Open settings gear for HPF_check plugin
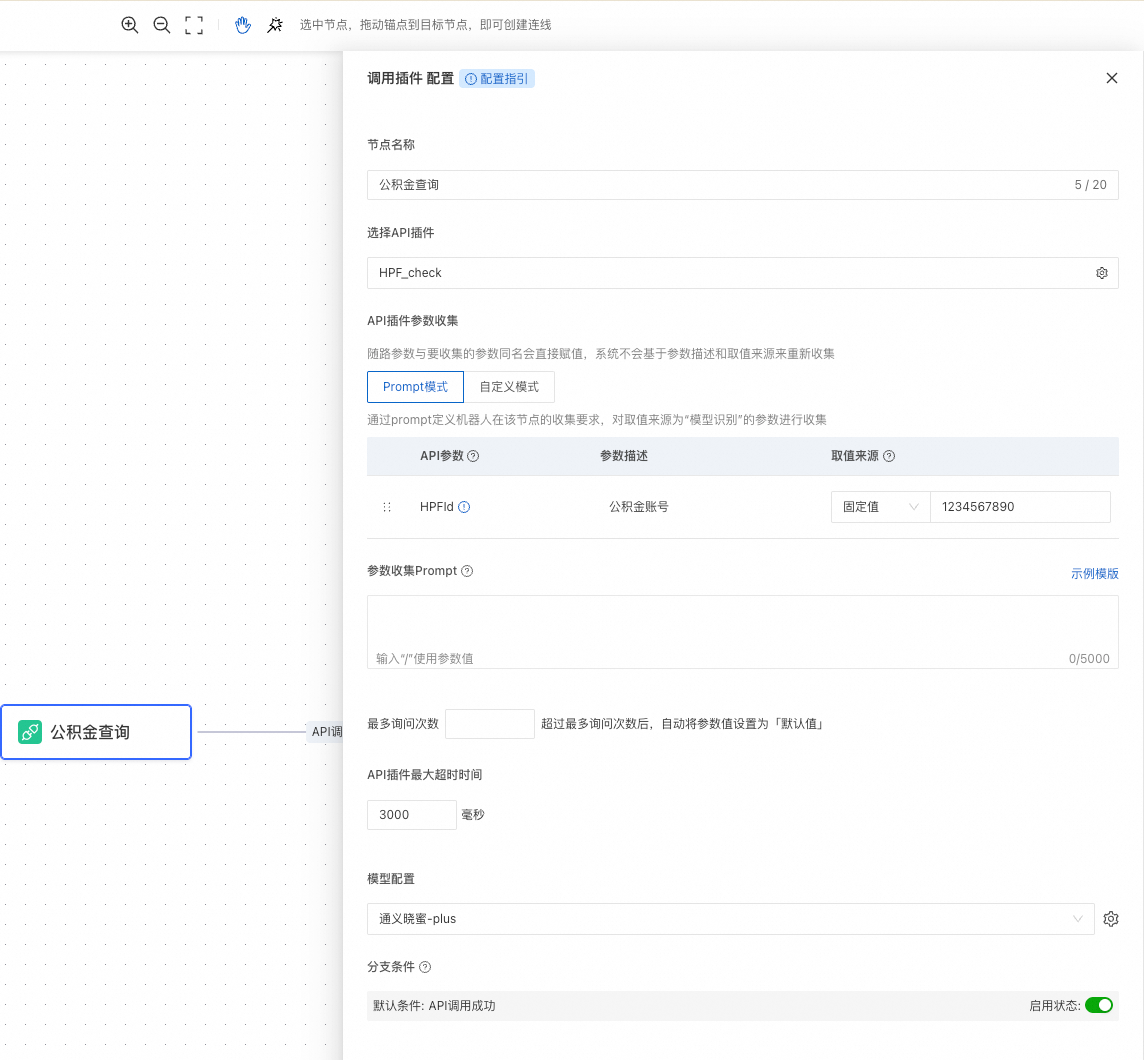Image resolution: width=1144 pixels, height=1060 pixels. click(x=1102, y=273)
